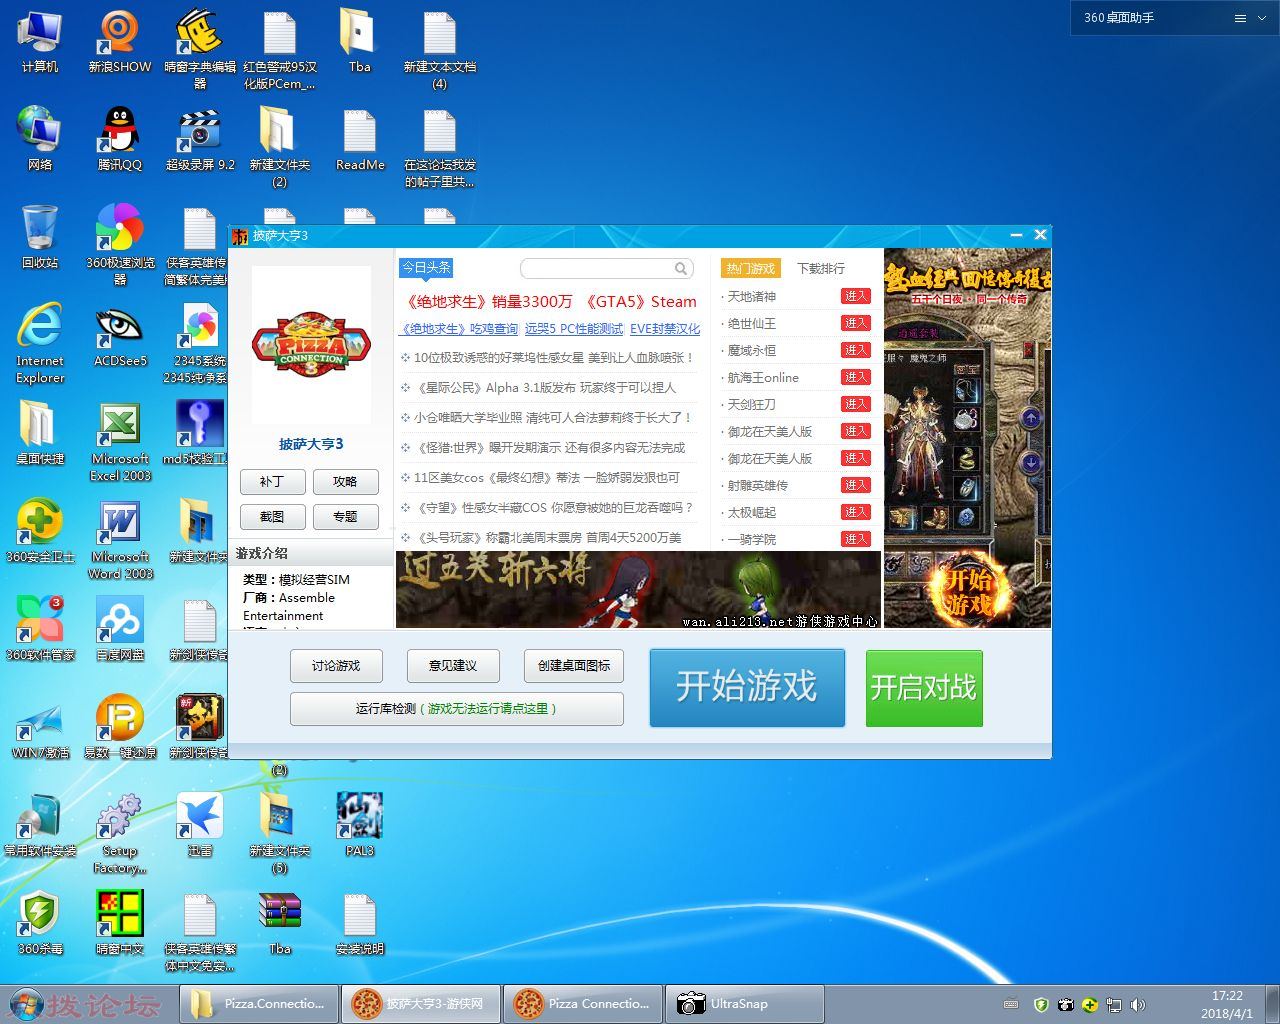Open the Tba WinRAR archive icon
The width and height of the screenshot is (1280, 1024).
pyautogui.click(x=279, y=923)
